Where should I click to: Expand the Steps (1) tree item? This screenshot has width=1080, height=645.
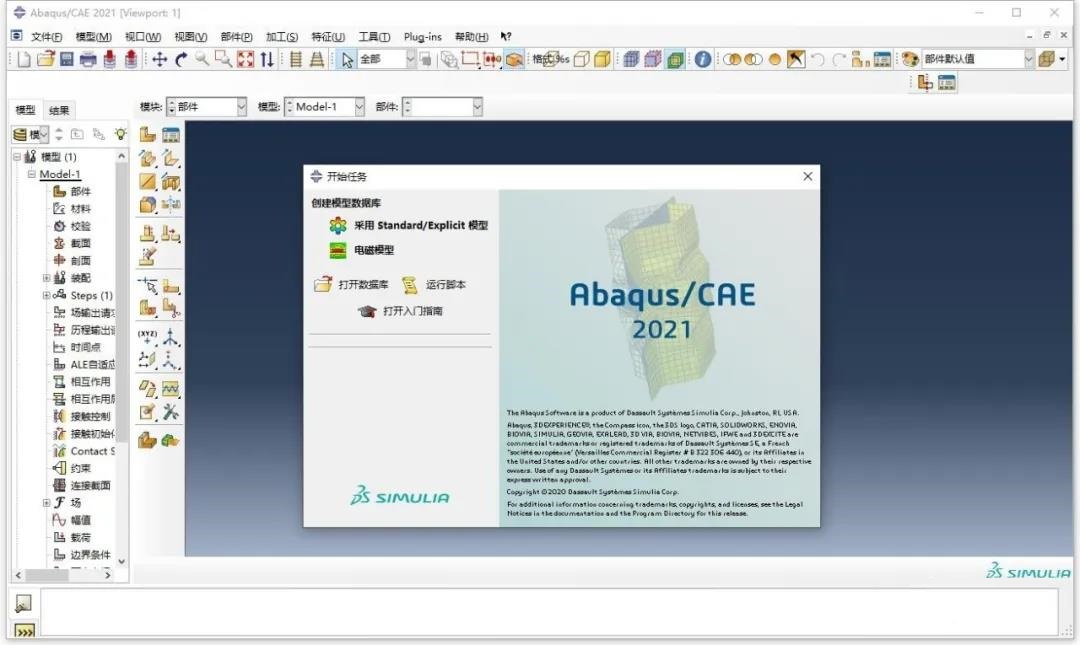click(45, 295)
